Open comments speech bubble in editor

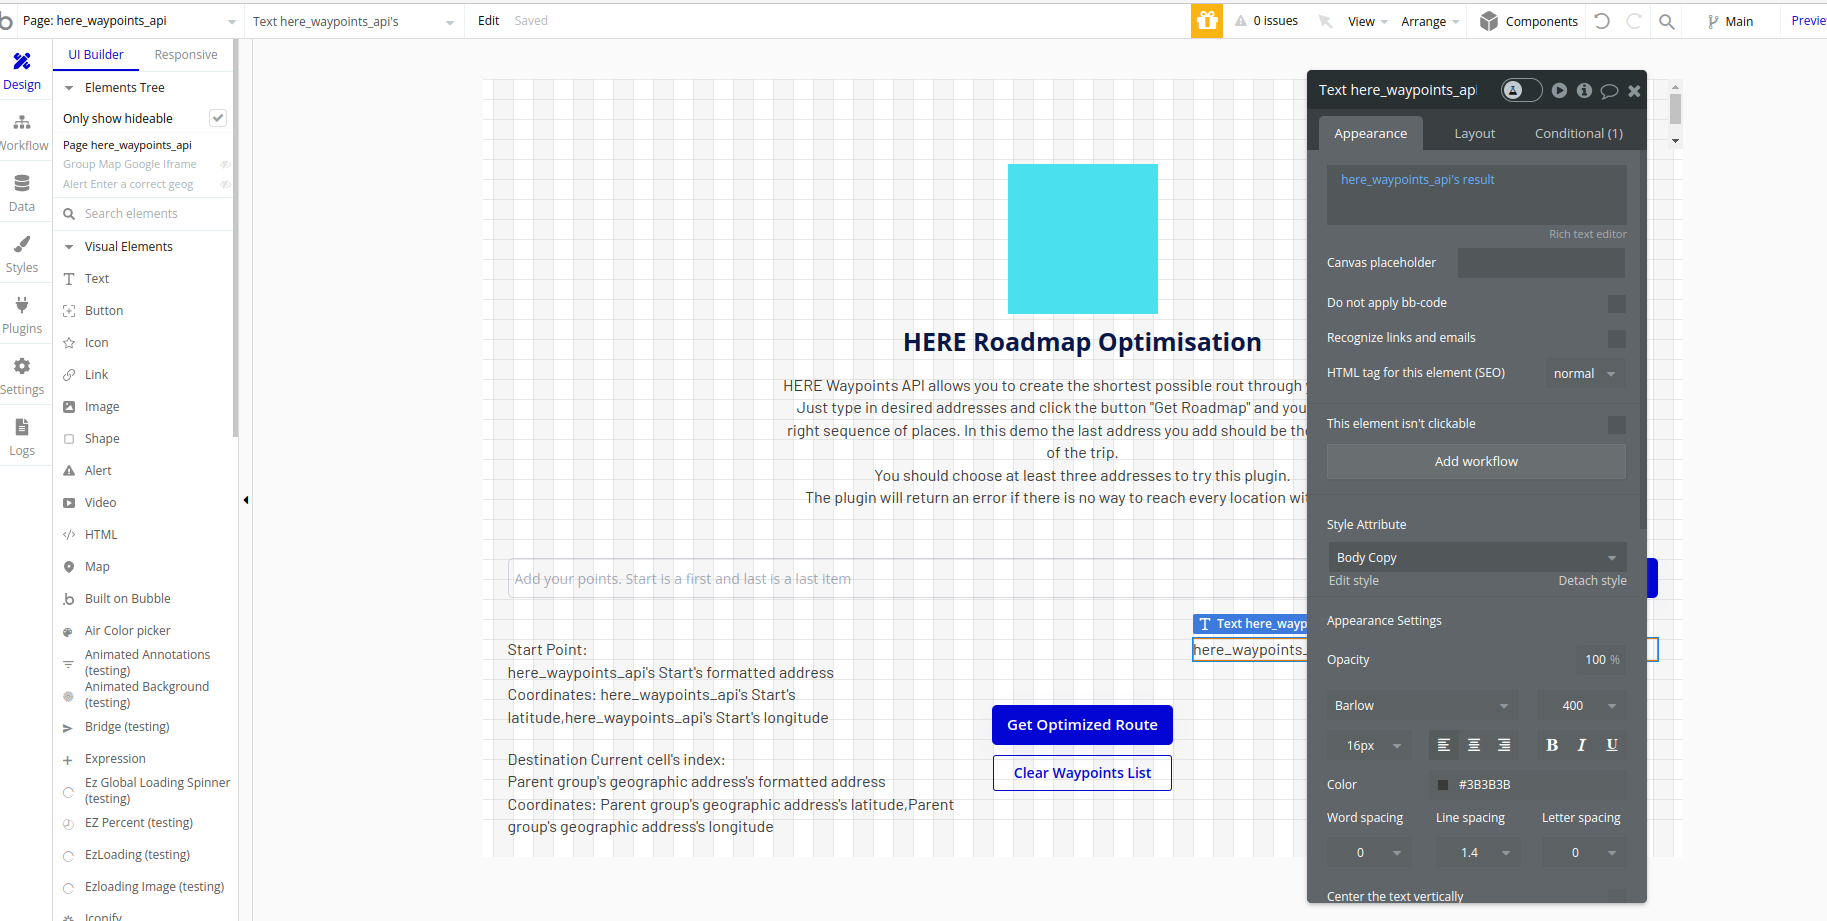coord(1609,90)
